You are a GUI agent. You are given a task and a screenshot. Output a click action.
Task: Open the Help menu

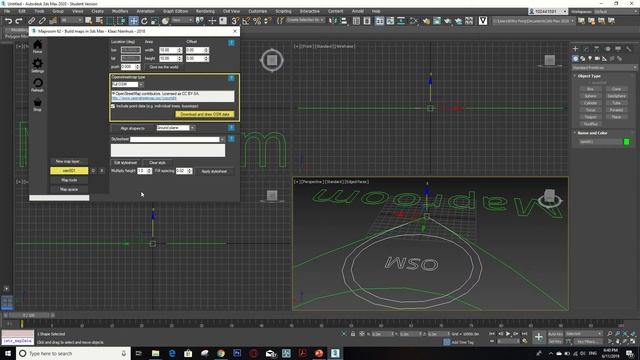376,11
